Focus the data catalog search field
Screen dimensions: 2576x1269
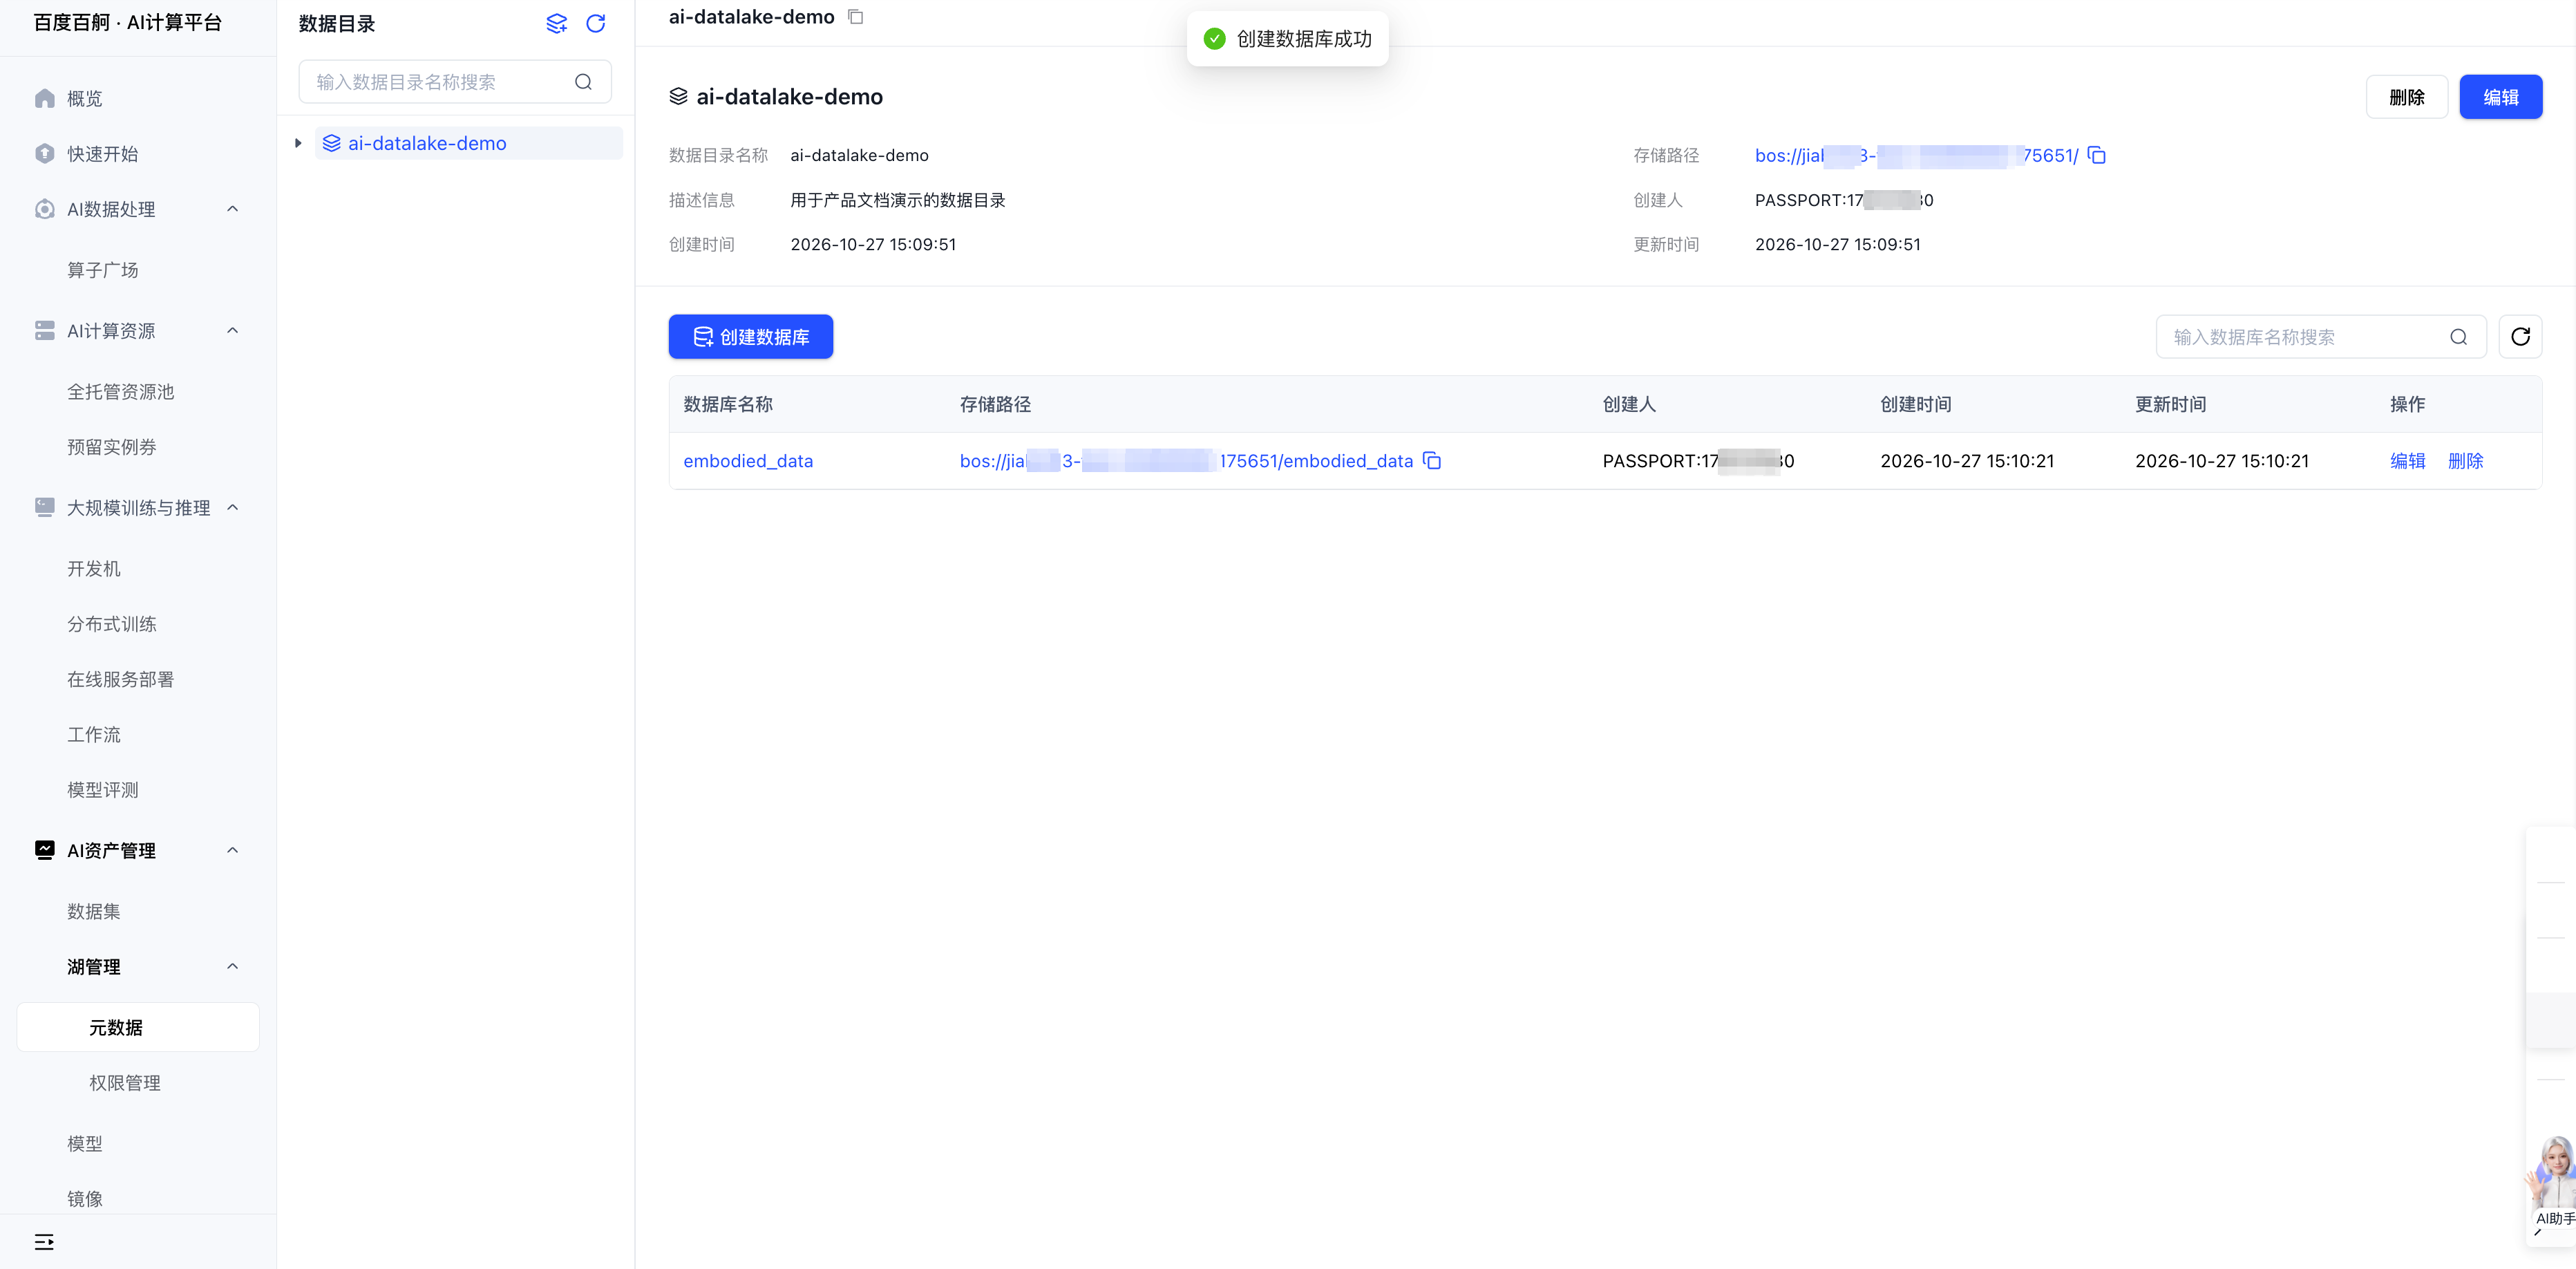pos(455,82)
